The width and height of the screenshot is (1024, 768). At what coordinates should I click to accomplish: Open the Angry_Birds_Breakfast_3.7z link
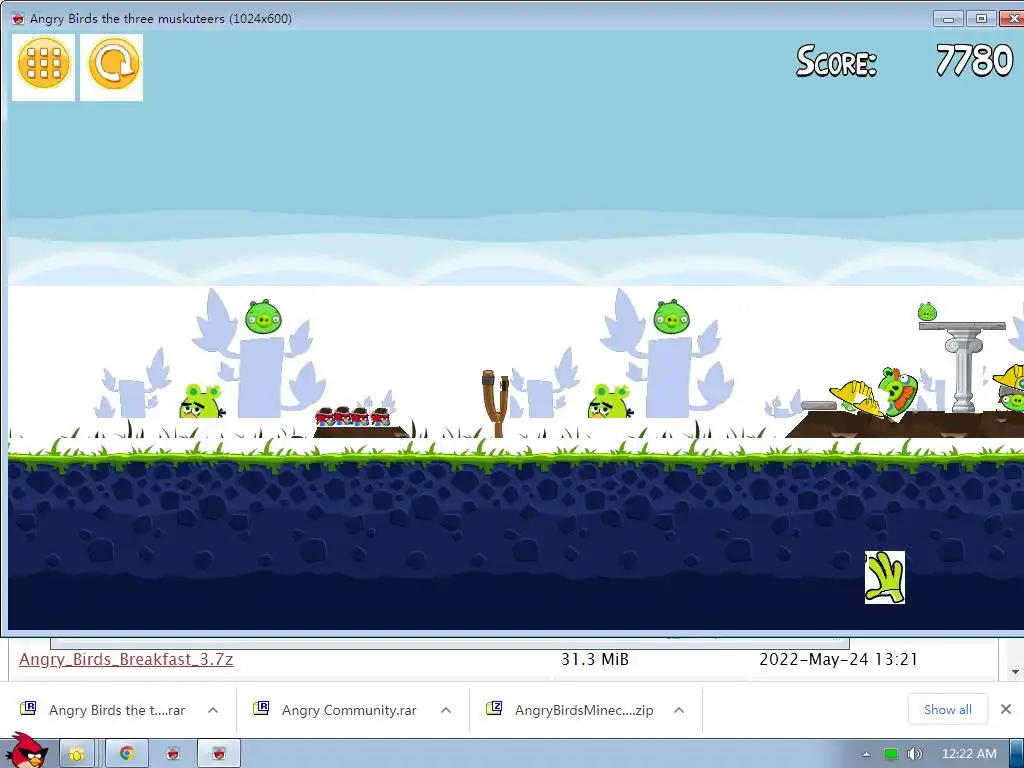(126, 660)
